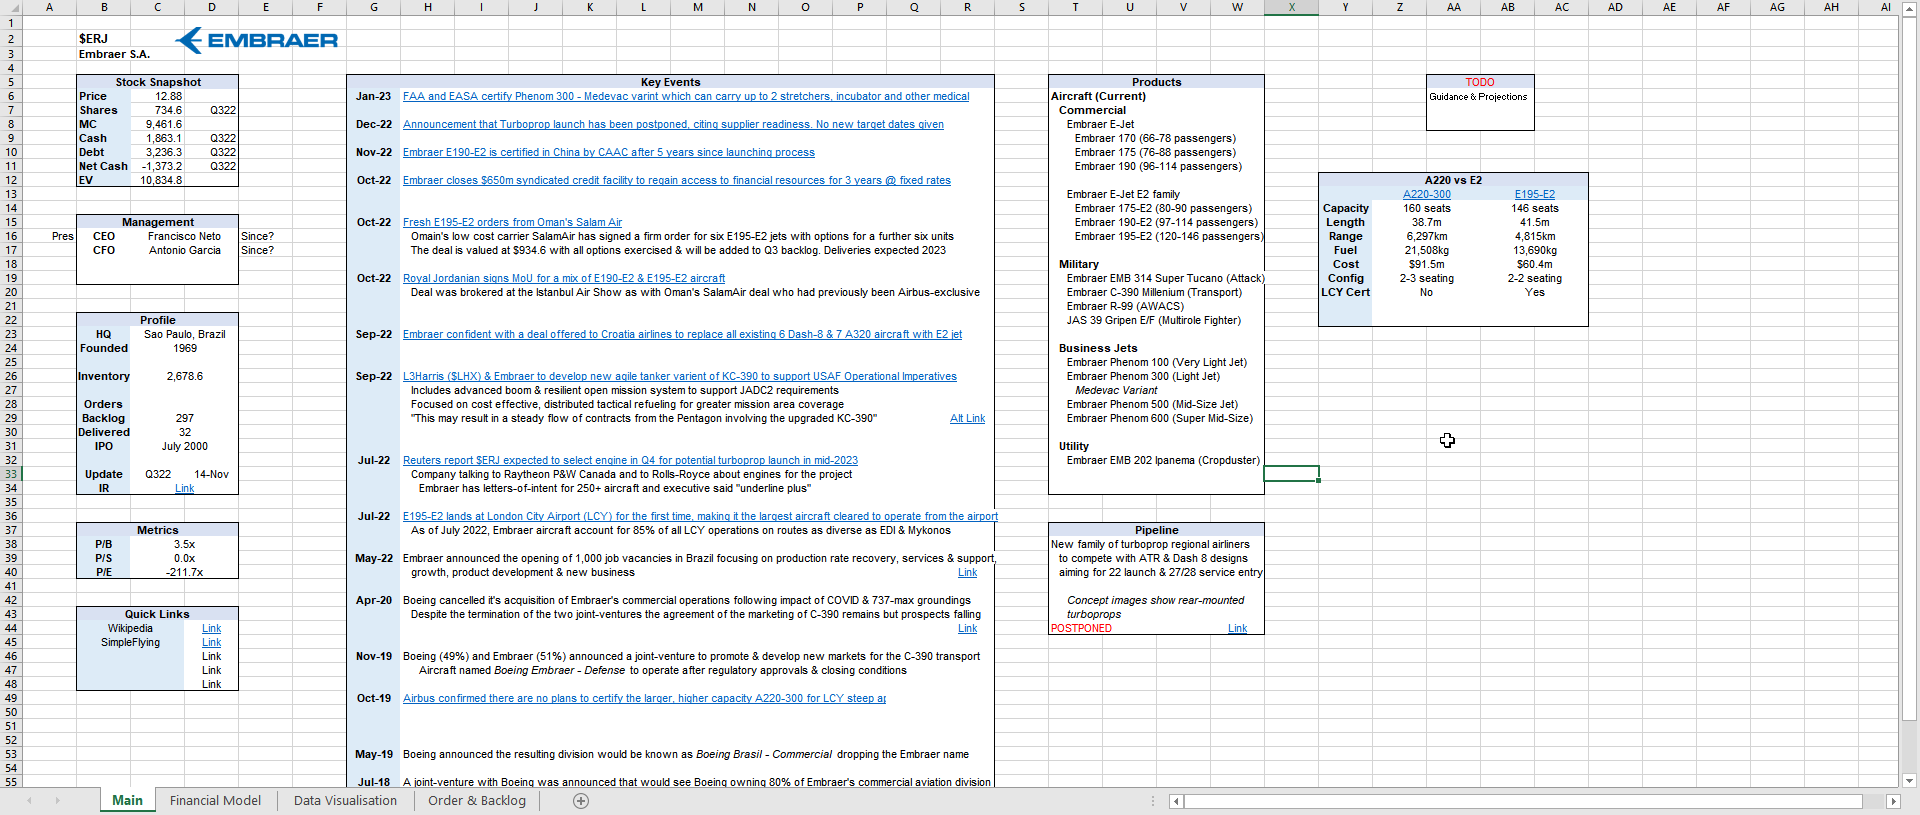Viewport: 1920px width, 815px height.
Task: Open Croatia airlines deal link
Action: click(682, 335)
